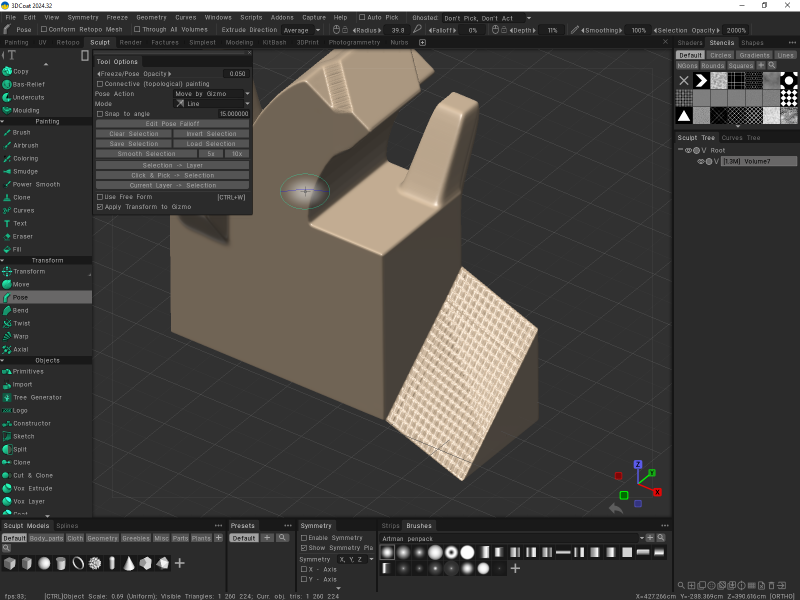This screenshot has width=800, height=600.
Task: Select the white triangle stencil
Action: pyautogui.click(x=684, y=116)
